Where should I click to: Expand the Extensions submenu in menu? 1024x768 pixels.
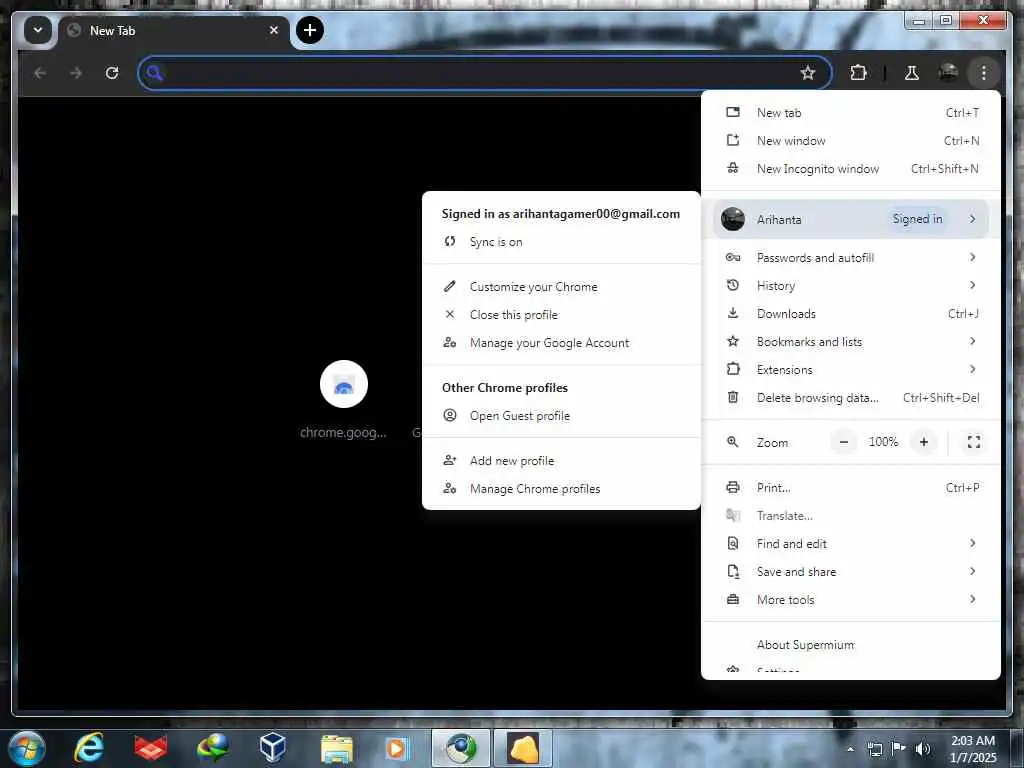[851, 370]
